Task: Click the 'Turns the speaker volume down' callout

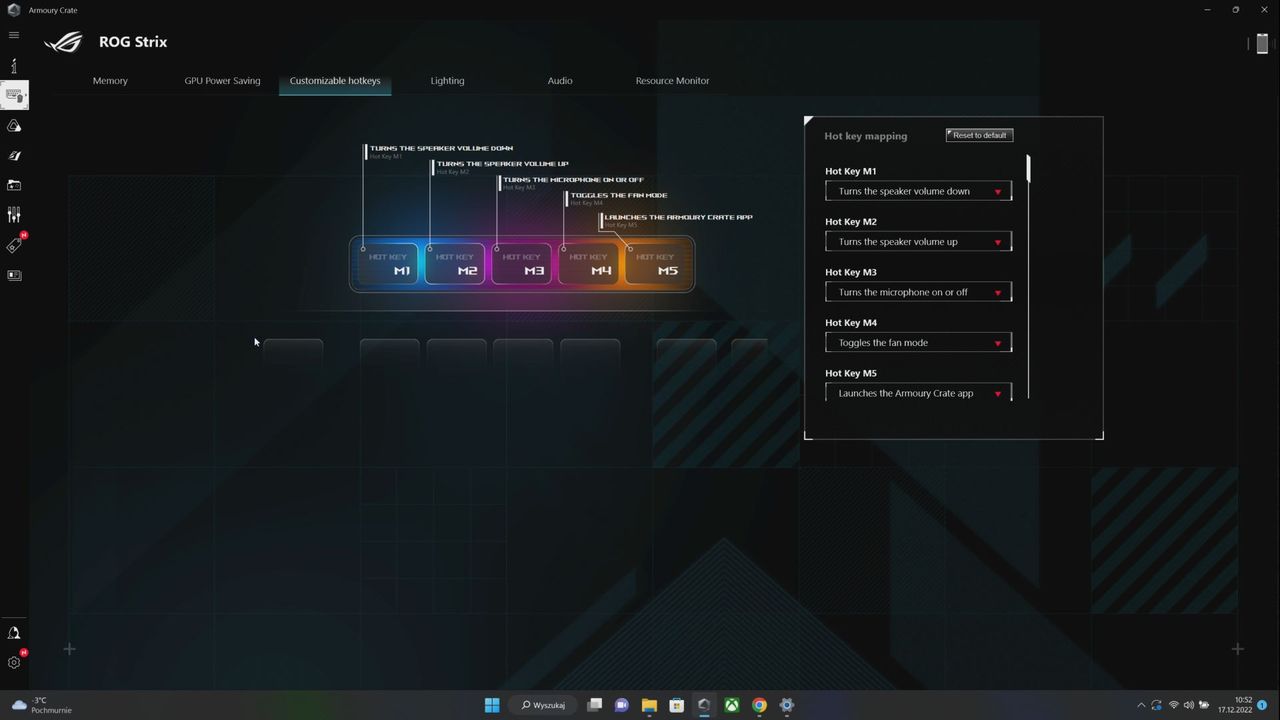Action: [441, 148]
